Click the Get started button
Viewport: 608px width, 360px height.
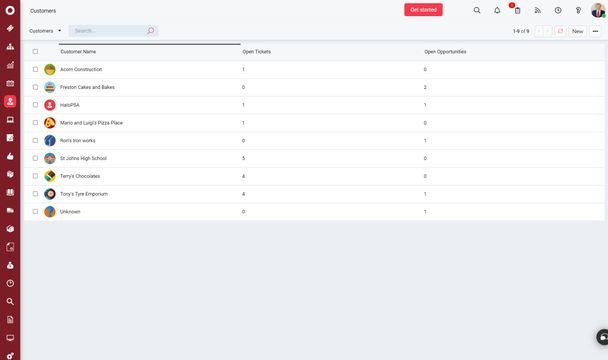(x=423, y=10)
